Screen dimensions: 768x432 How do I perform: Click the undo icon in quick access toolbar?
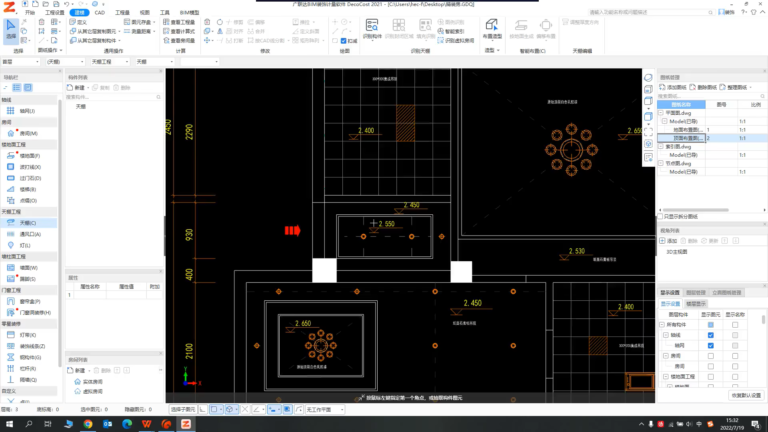67,4
